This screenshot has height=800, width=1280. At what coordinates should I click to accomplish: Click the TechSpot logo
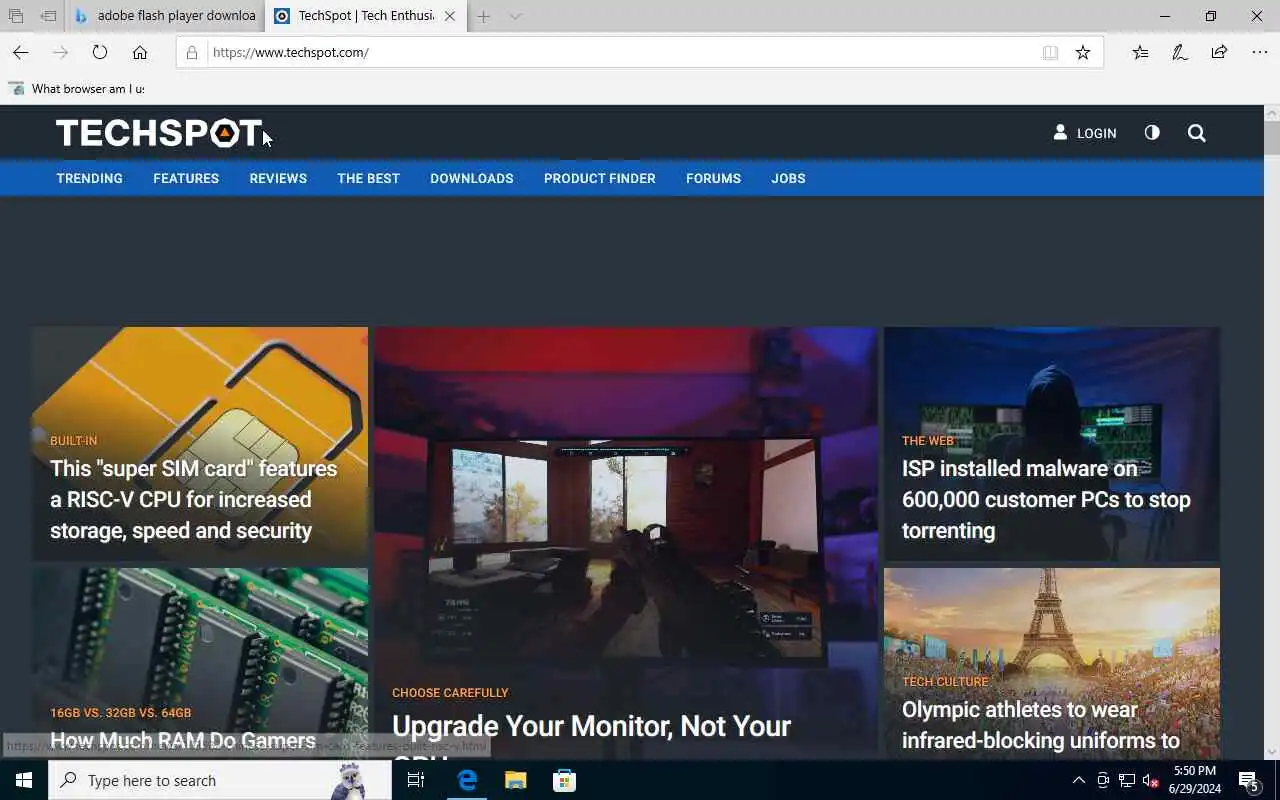click(x=159, y=133)
